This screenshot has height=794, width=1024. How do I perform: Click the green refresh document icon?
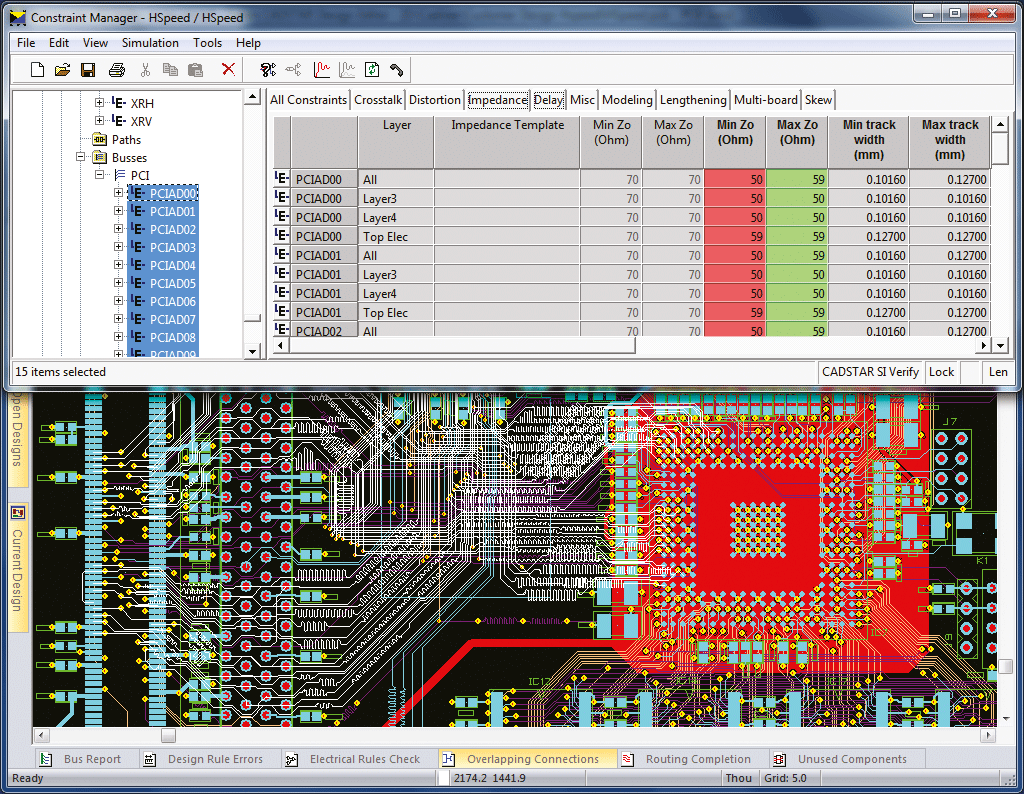pos(372,69)
